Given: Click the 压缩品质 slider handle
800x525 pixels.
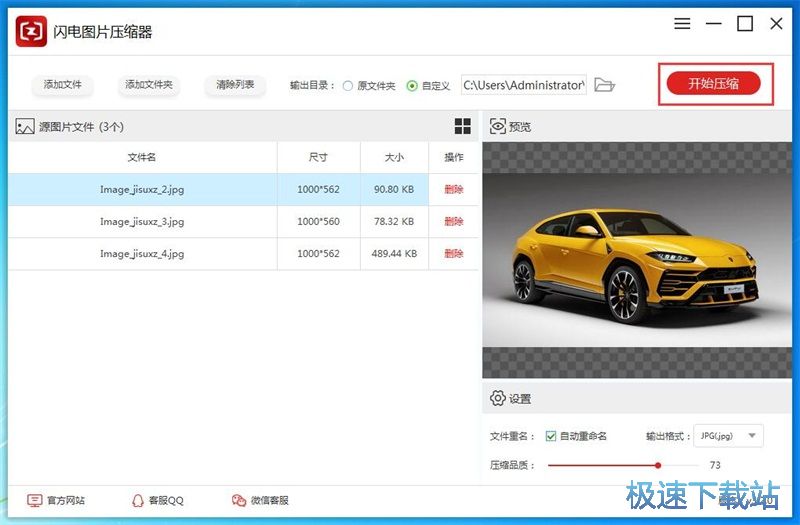Looking at the screenshot, I should (658, 465).
